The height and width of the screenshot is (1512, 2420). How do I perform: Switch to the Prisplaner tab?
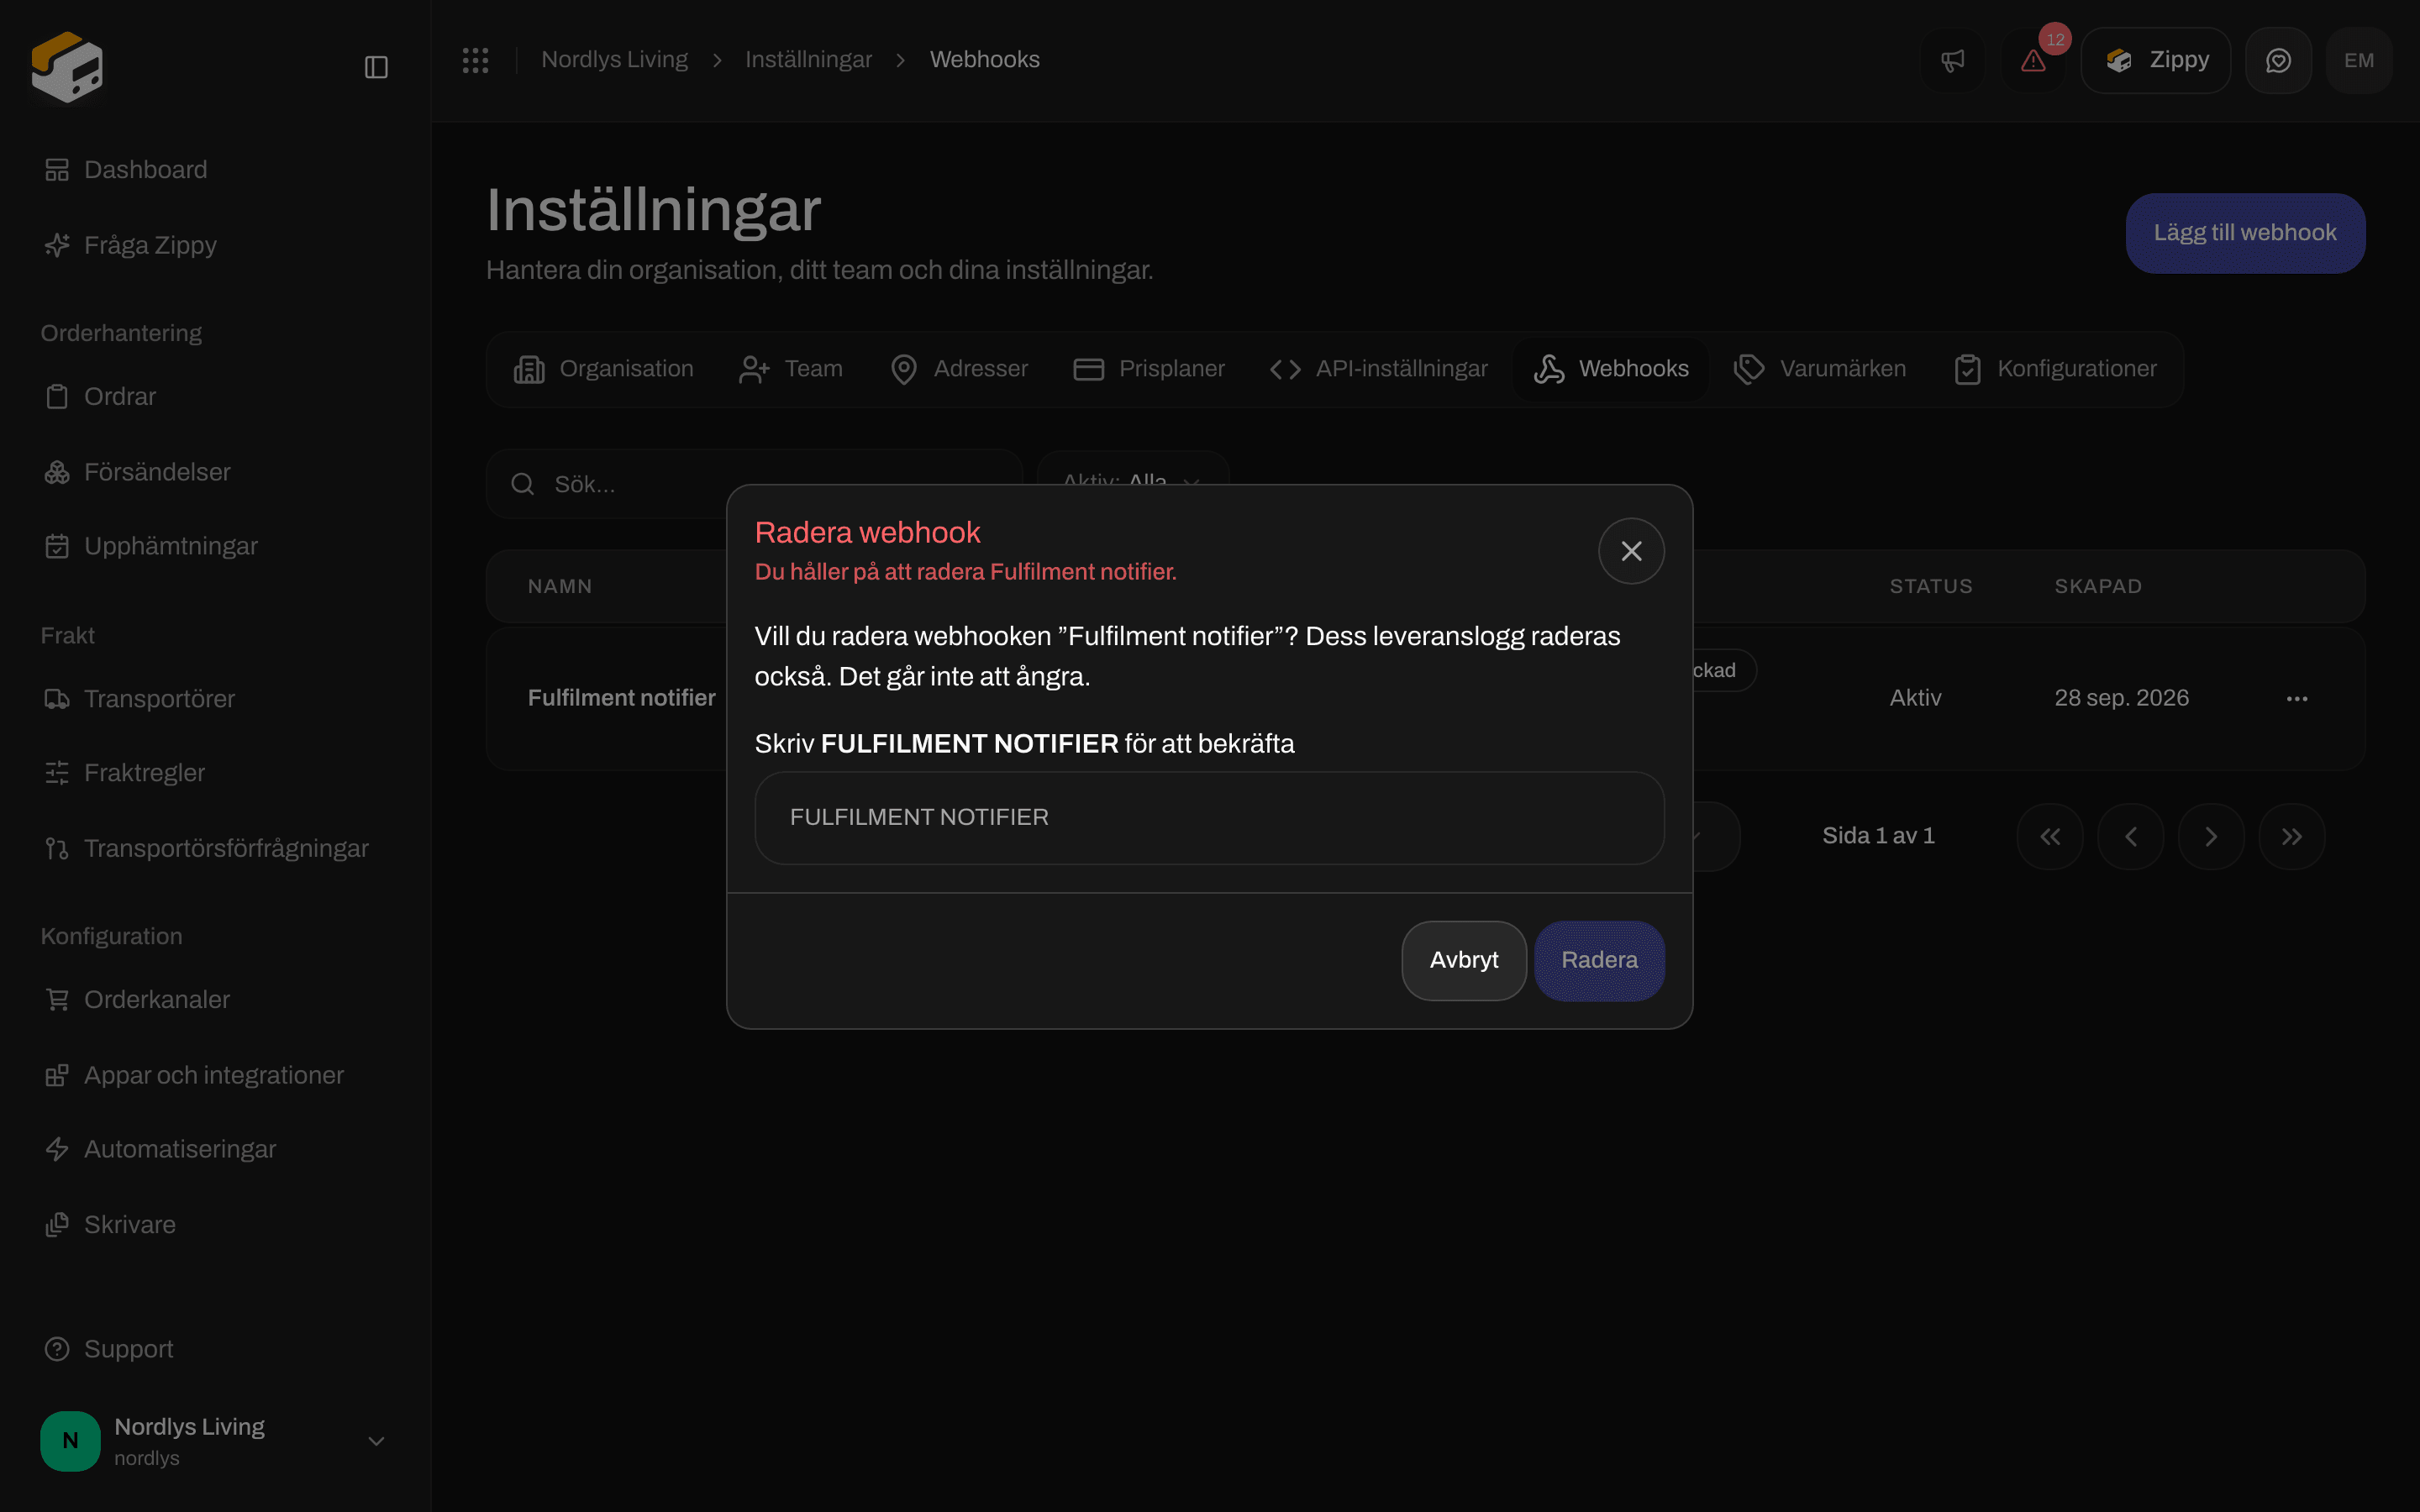[x=1148, y=369]
